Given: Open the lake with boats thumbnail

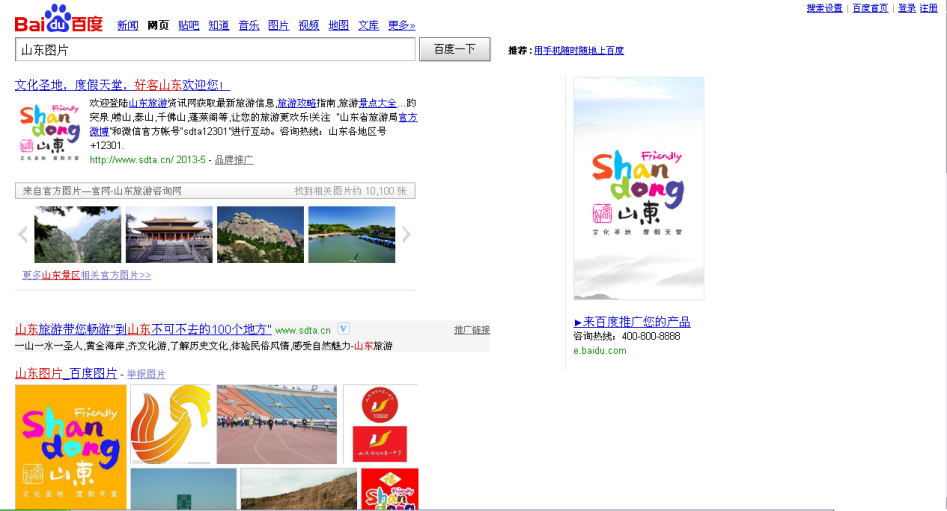Looking at the screenshot, I should point(352,234).
